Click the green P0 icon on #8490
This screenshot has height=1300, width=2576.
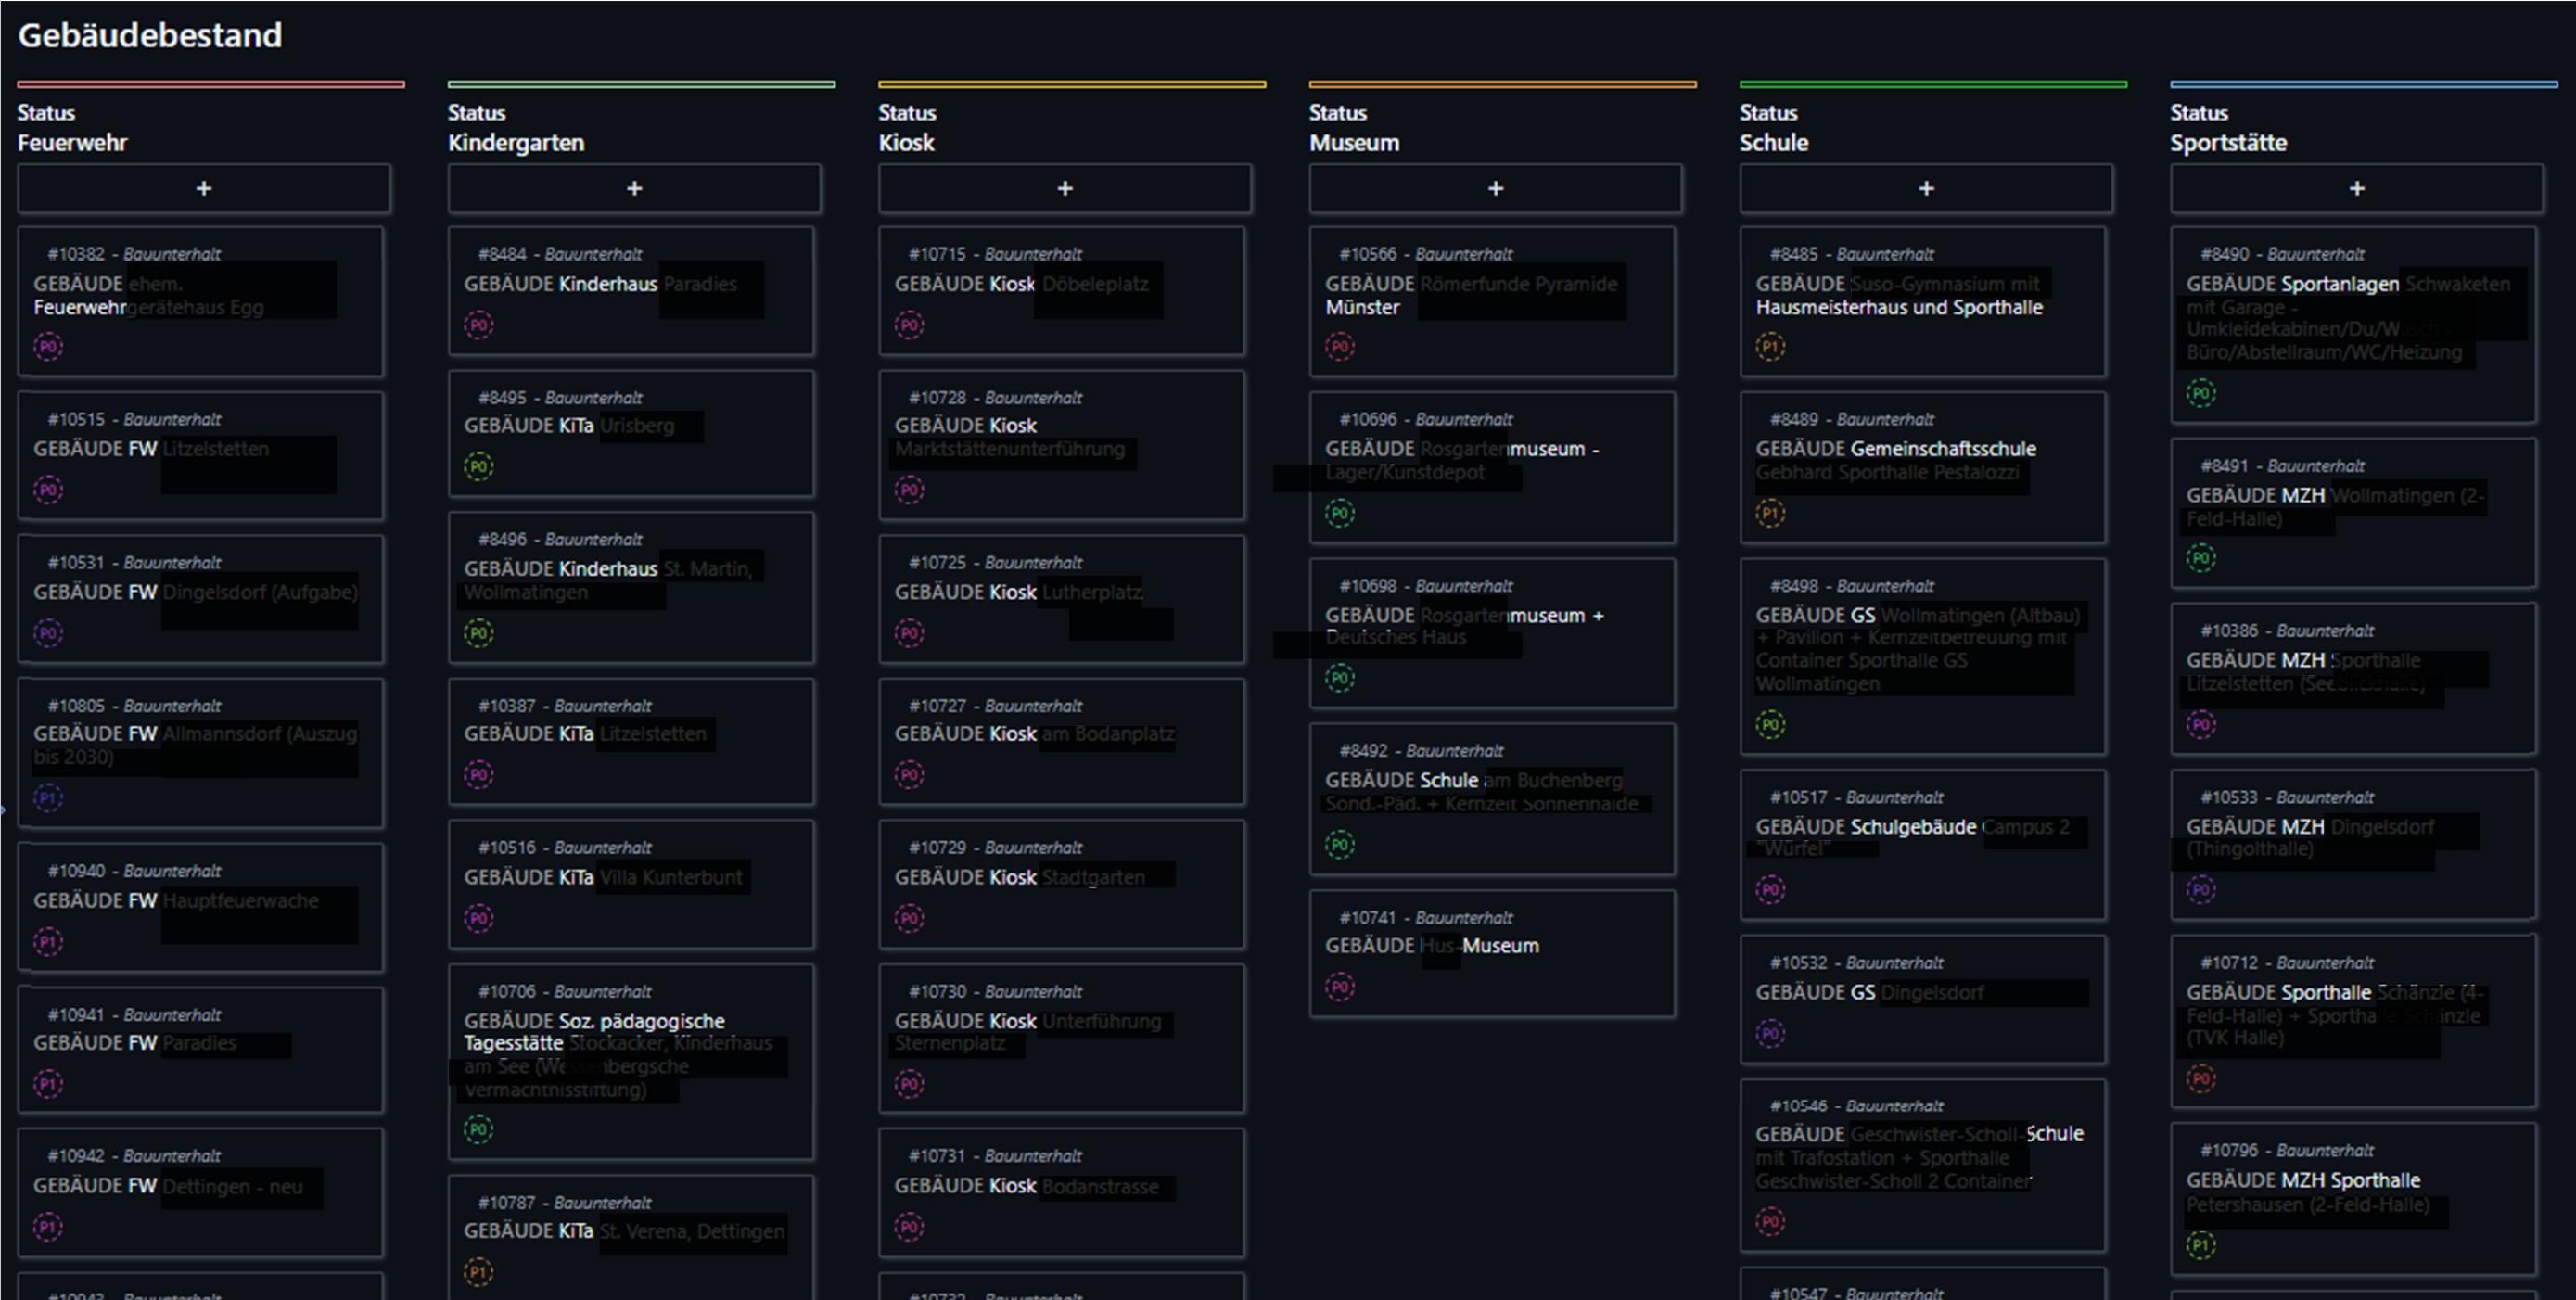[x=2200, y=393]
